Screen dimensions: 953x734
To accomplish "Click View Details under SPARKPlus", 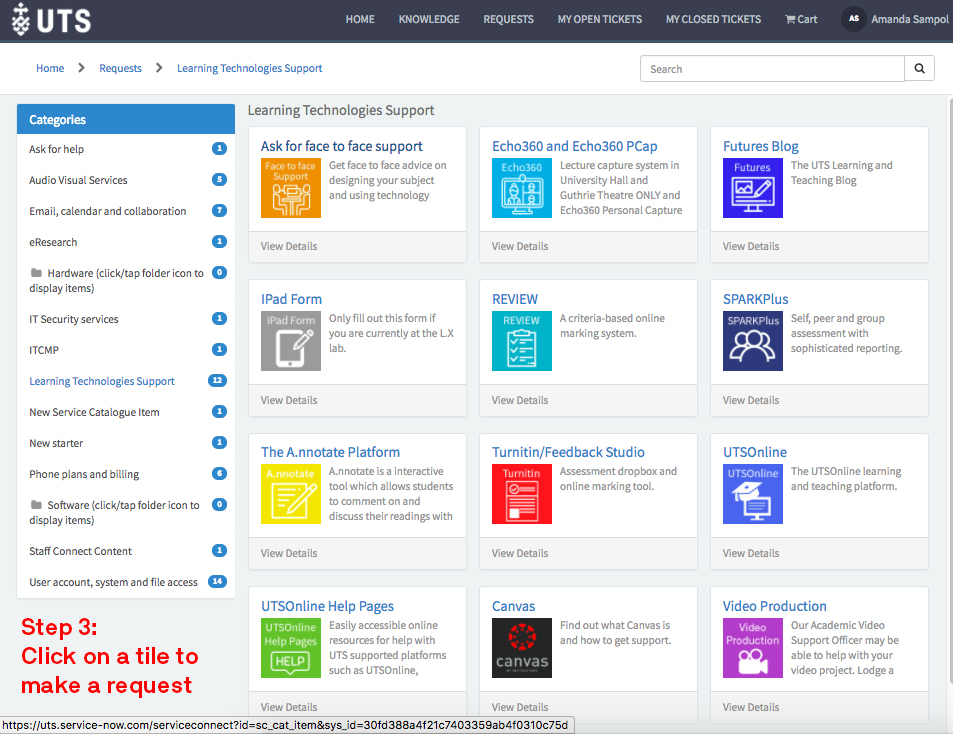I will 751,400.
